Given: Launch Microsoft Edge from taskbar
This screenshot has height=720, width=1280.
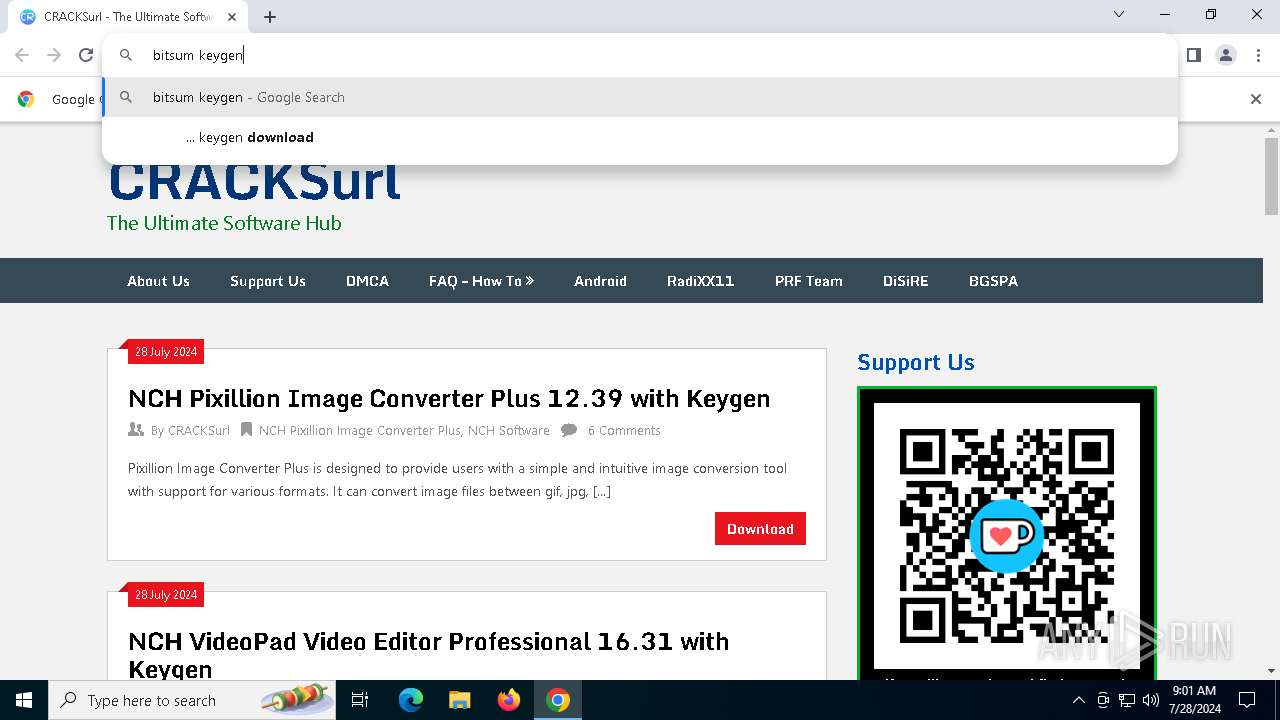Looking at the screenshot, I should (411, 700).
